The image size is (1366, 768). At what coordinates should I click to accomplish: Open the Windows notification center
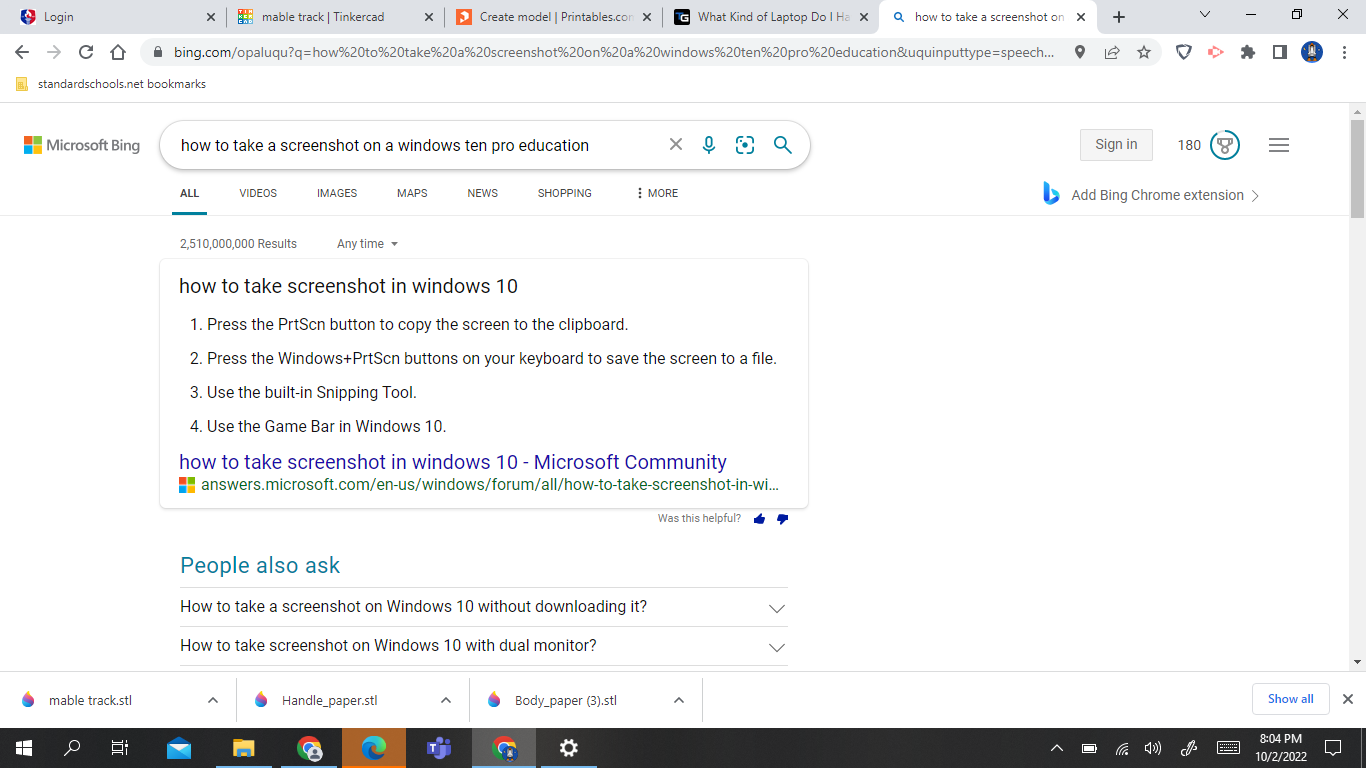click(1332, 748)
